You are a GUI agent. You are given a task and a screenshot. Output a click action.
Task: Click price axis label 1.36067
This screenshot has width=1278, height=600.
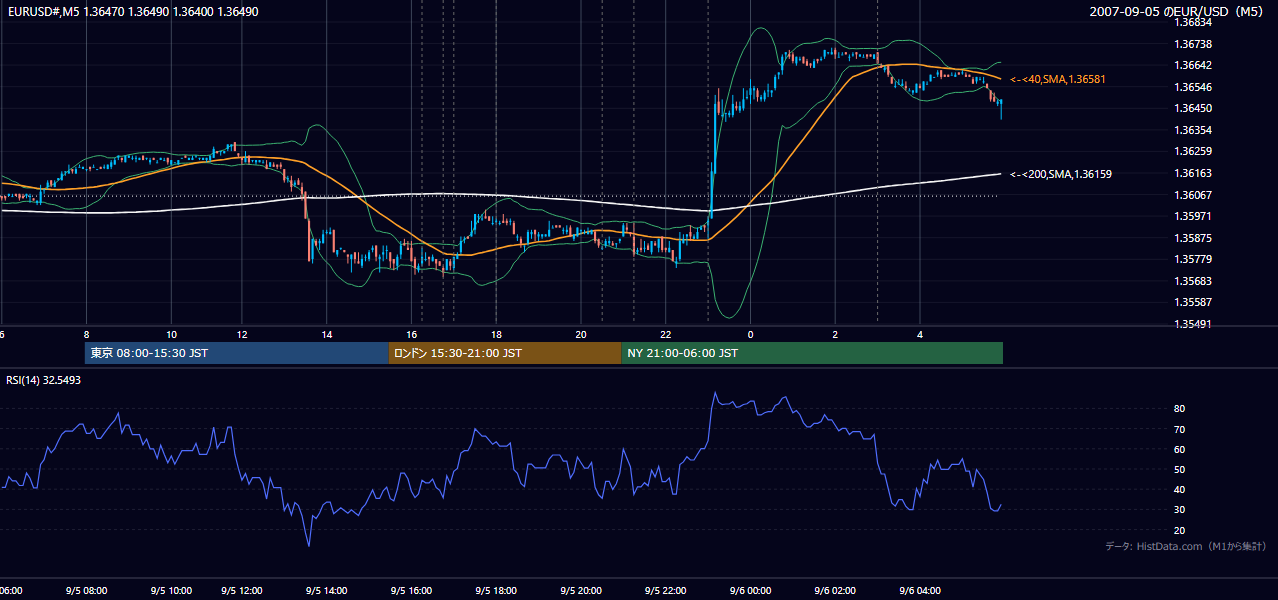pos(1192,195)
